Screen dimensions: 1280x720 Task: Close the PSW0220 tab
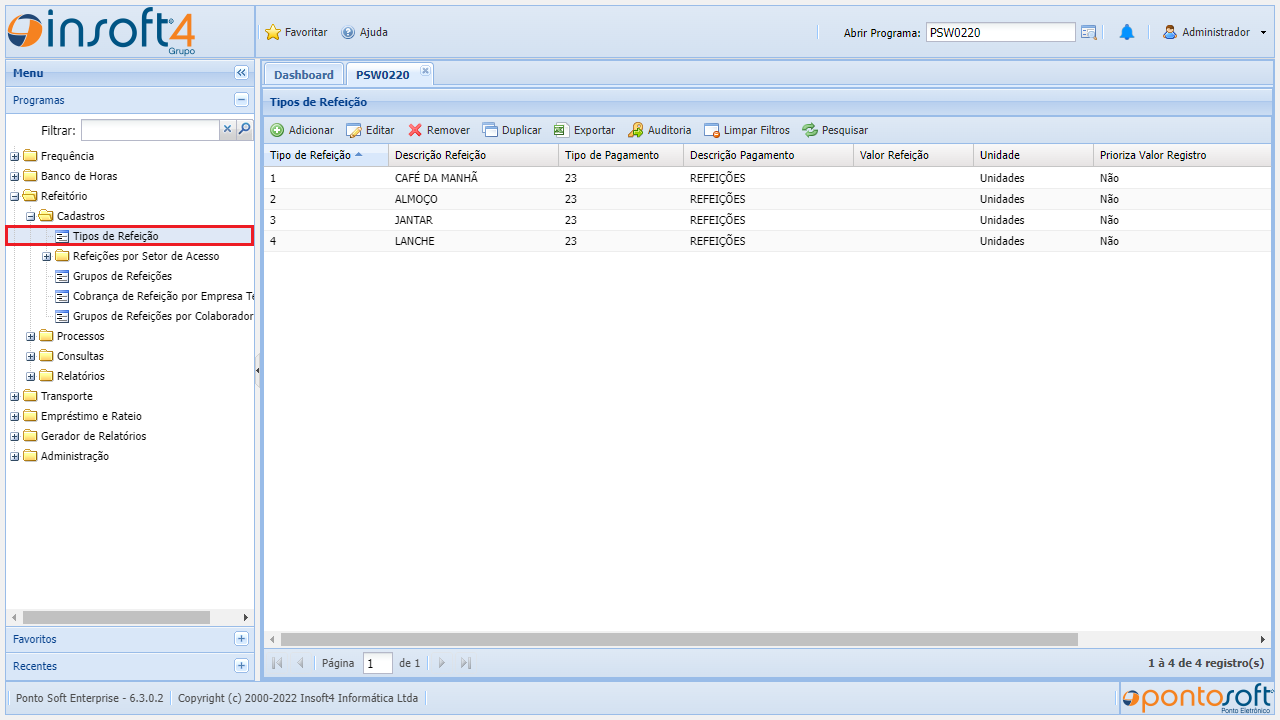click(x=425, y=71)
